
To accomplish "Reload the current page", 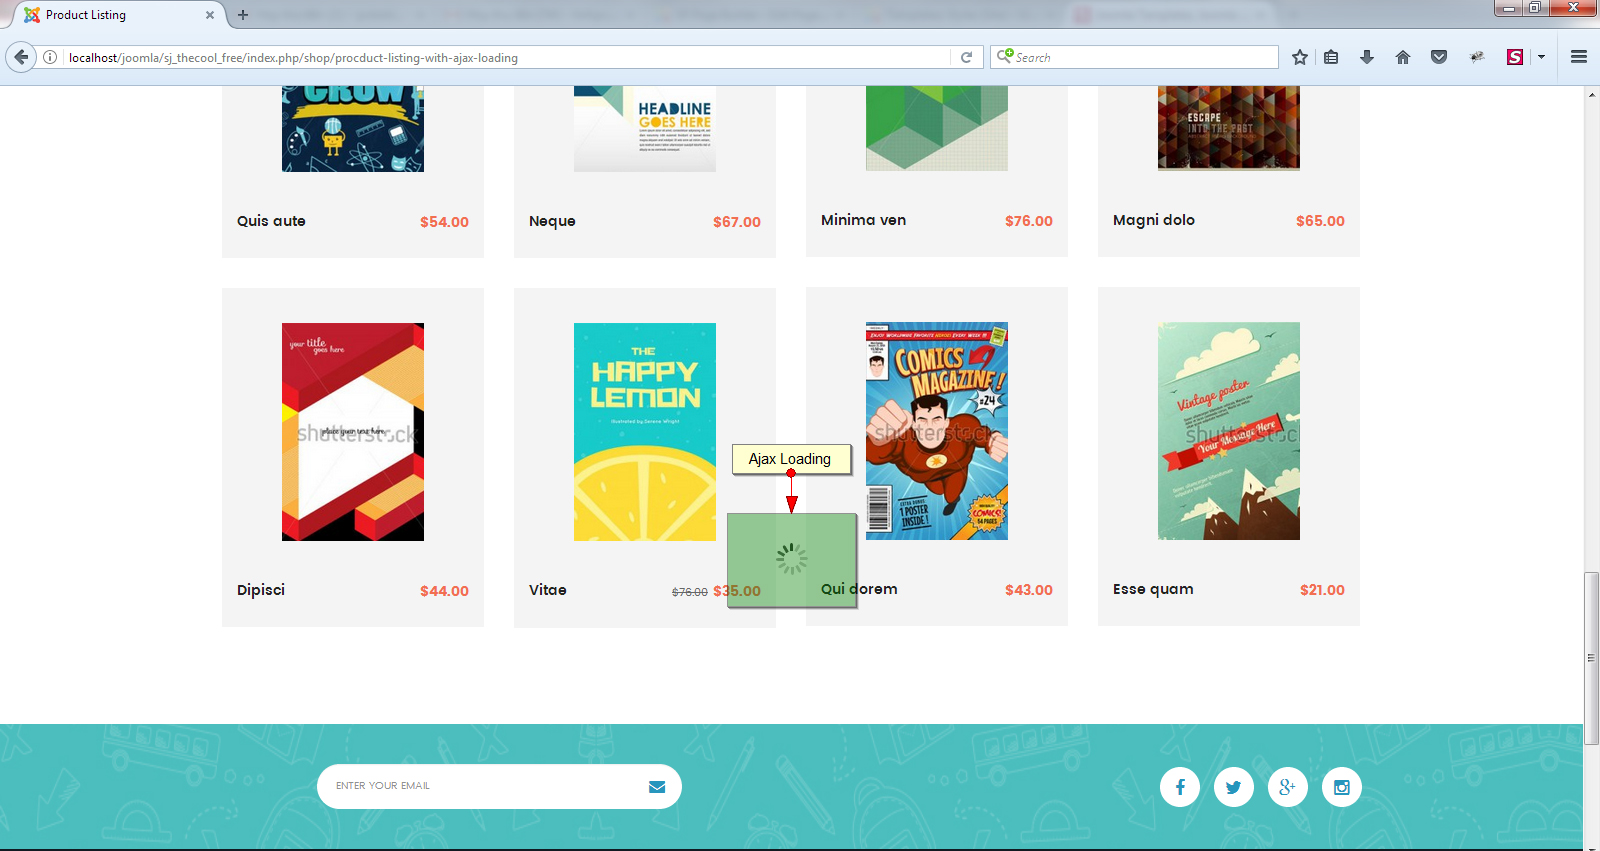I will coord(966,57).
